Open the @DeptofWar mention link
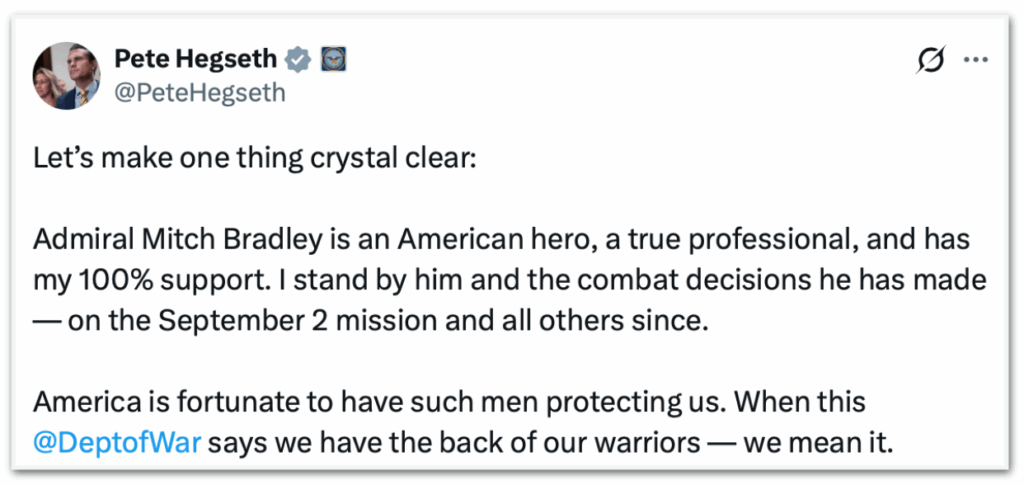The image size is (1024, 485). pyautogui.click(x=117, y=441)
